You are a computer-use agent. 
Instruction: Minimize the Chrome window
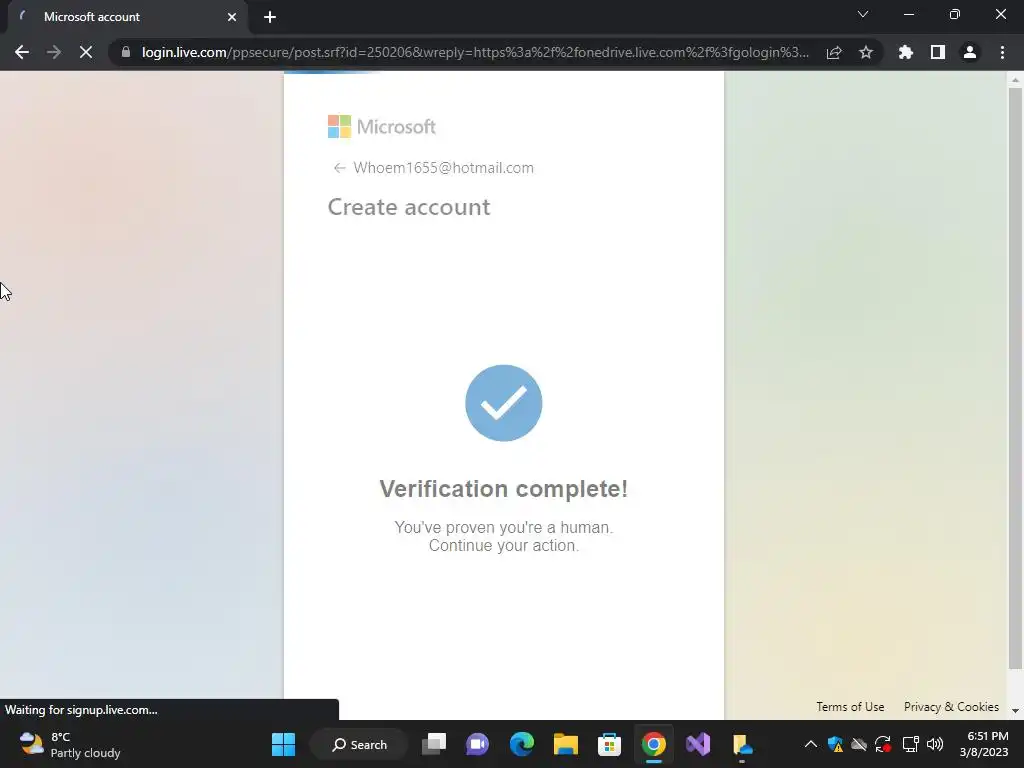[x=908, y=14]
